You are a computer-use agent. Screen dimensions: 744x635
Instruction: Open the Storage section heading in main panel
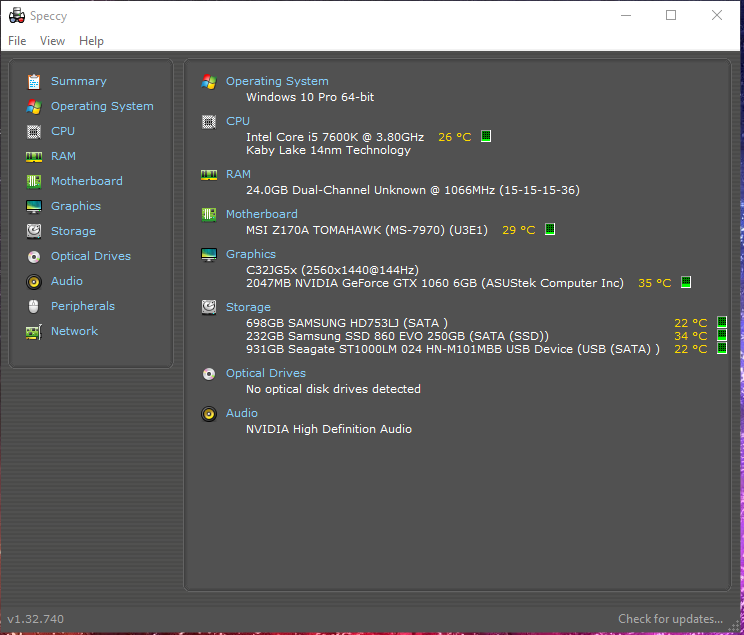(x=248, y=307)
